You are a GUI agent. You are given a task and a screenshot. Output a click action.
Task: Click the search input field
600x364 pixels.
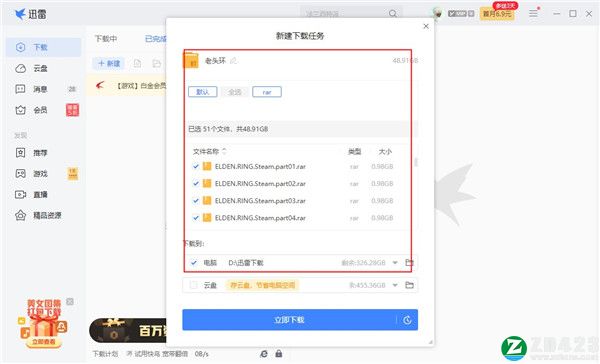[x=344, y=14]
